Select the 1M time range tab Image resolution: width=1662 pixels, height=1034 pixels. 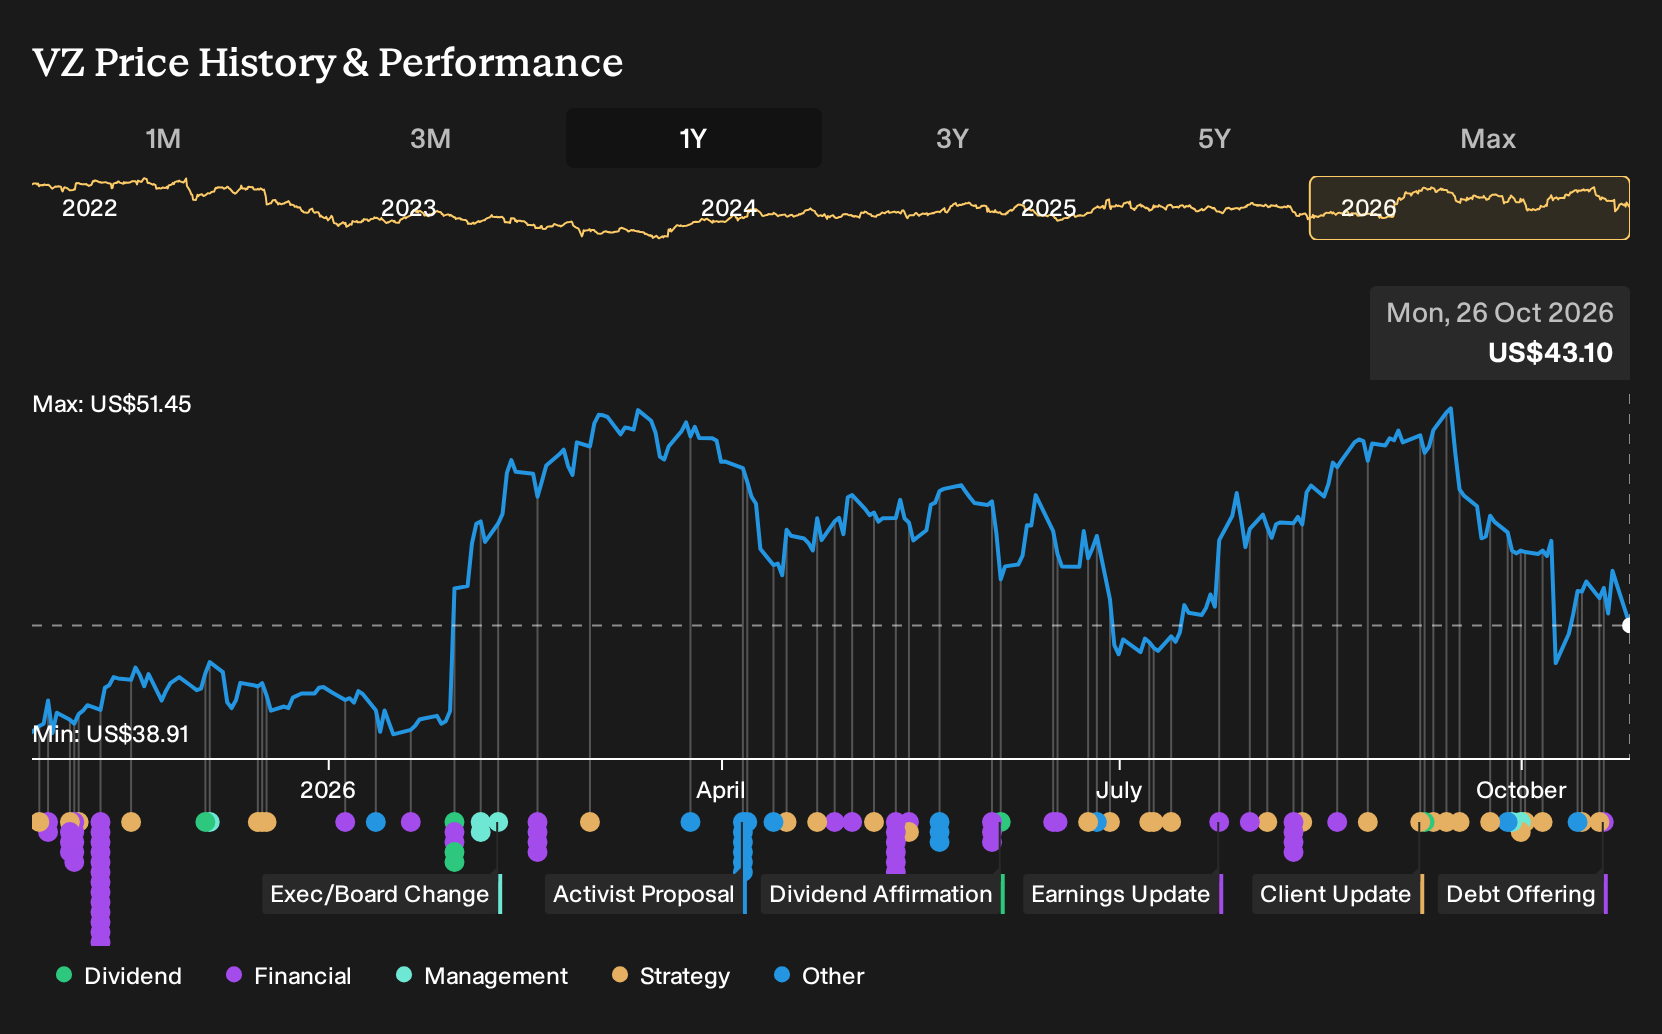[163, 138]
